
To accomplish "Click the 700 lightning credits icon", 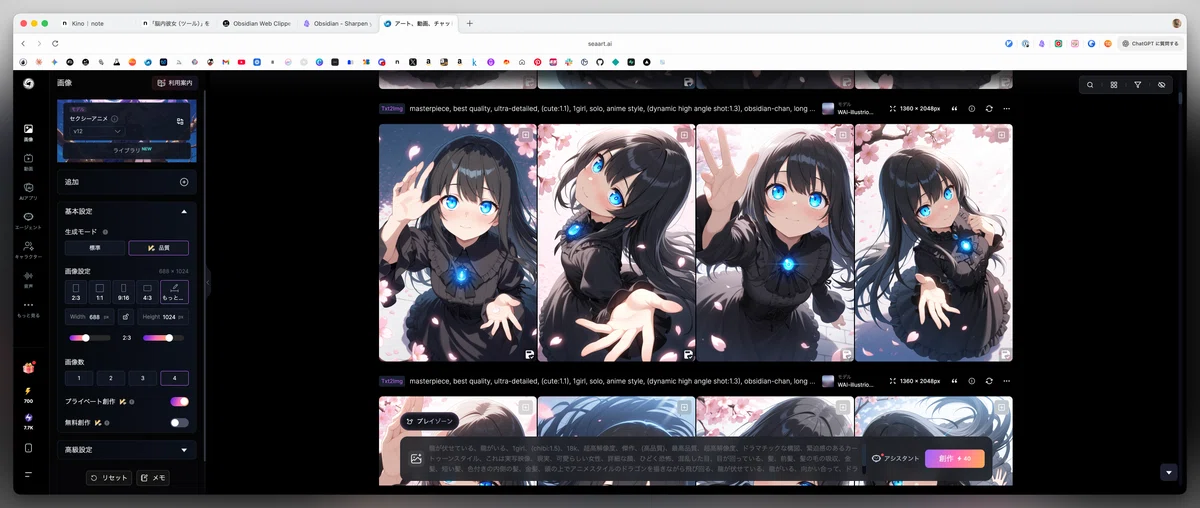I will tap(28, 394).
